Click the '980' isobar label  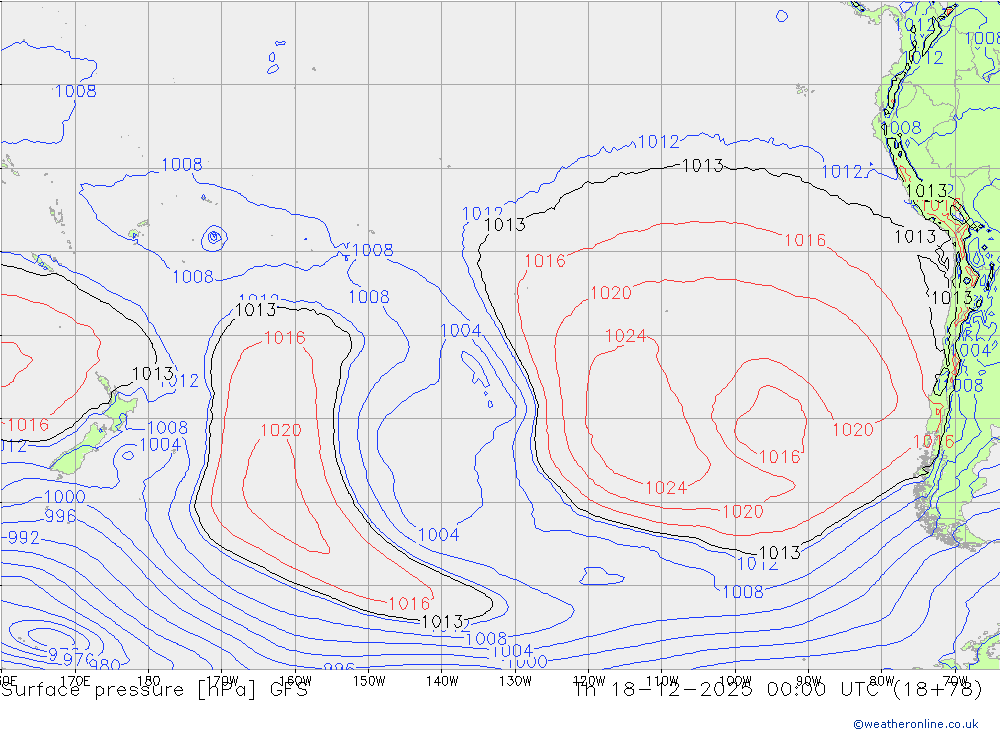[x=105, y=665]
